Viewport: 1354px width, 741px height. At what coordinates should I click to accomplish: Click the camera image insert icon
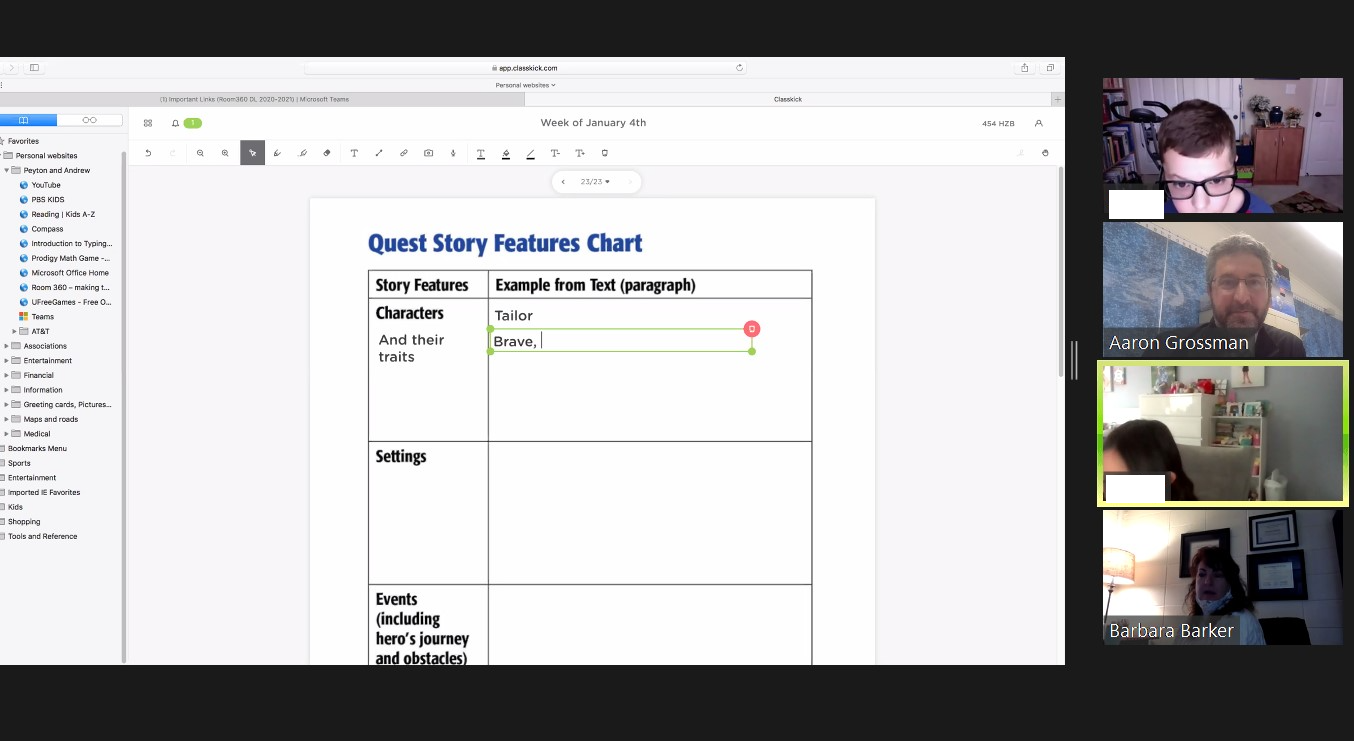point(428,153)
